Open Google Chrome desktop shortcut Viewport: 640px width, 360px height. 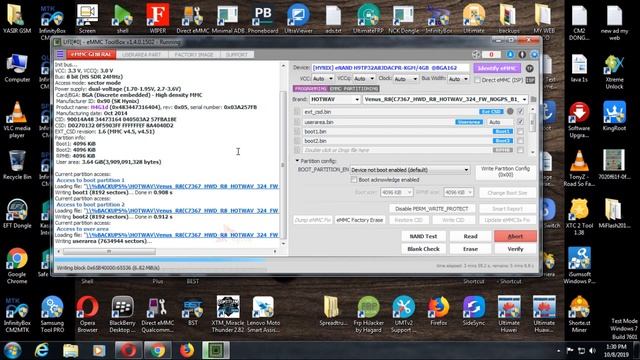(17, 265)
